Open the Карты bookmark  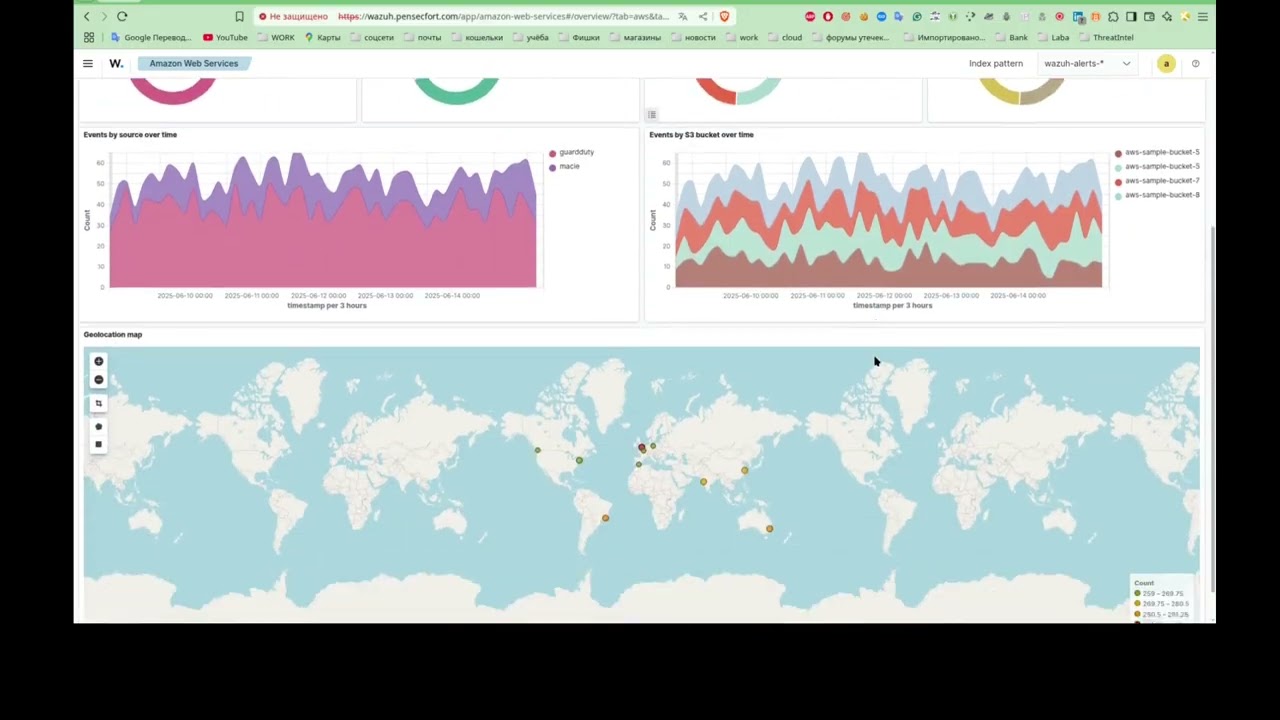pyautogui.click(x=322, y=37)
